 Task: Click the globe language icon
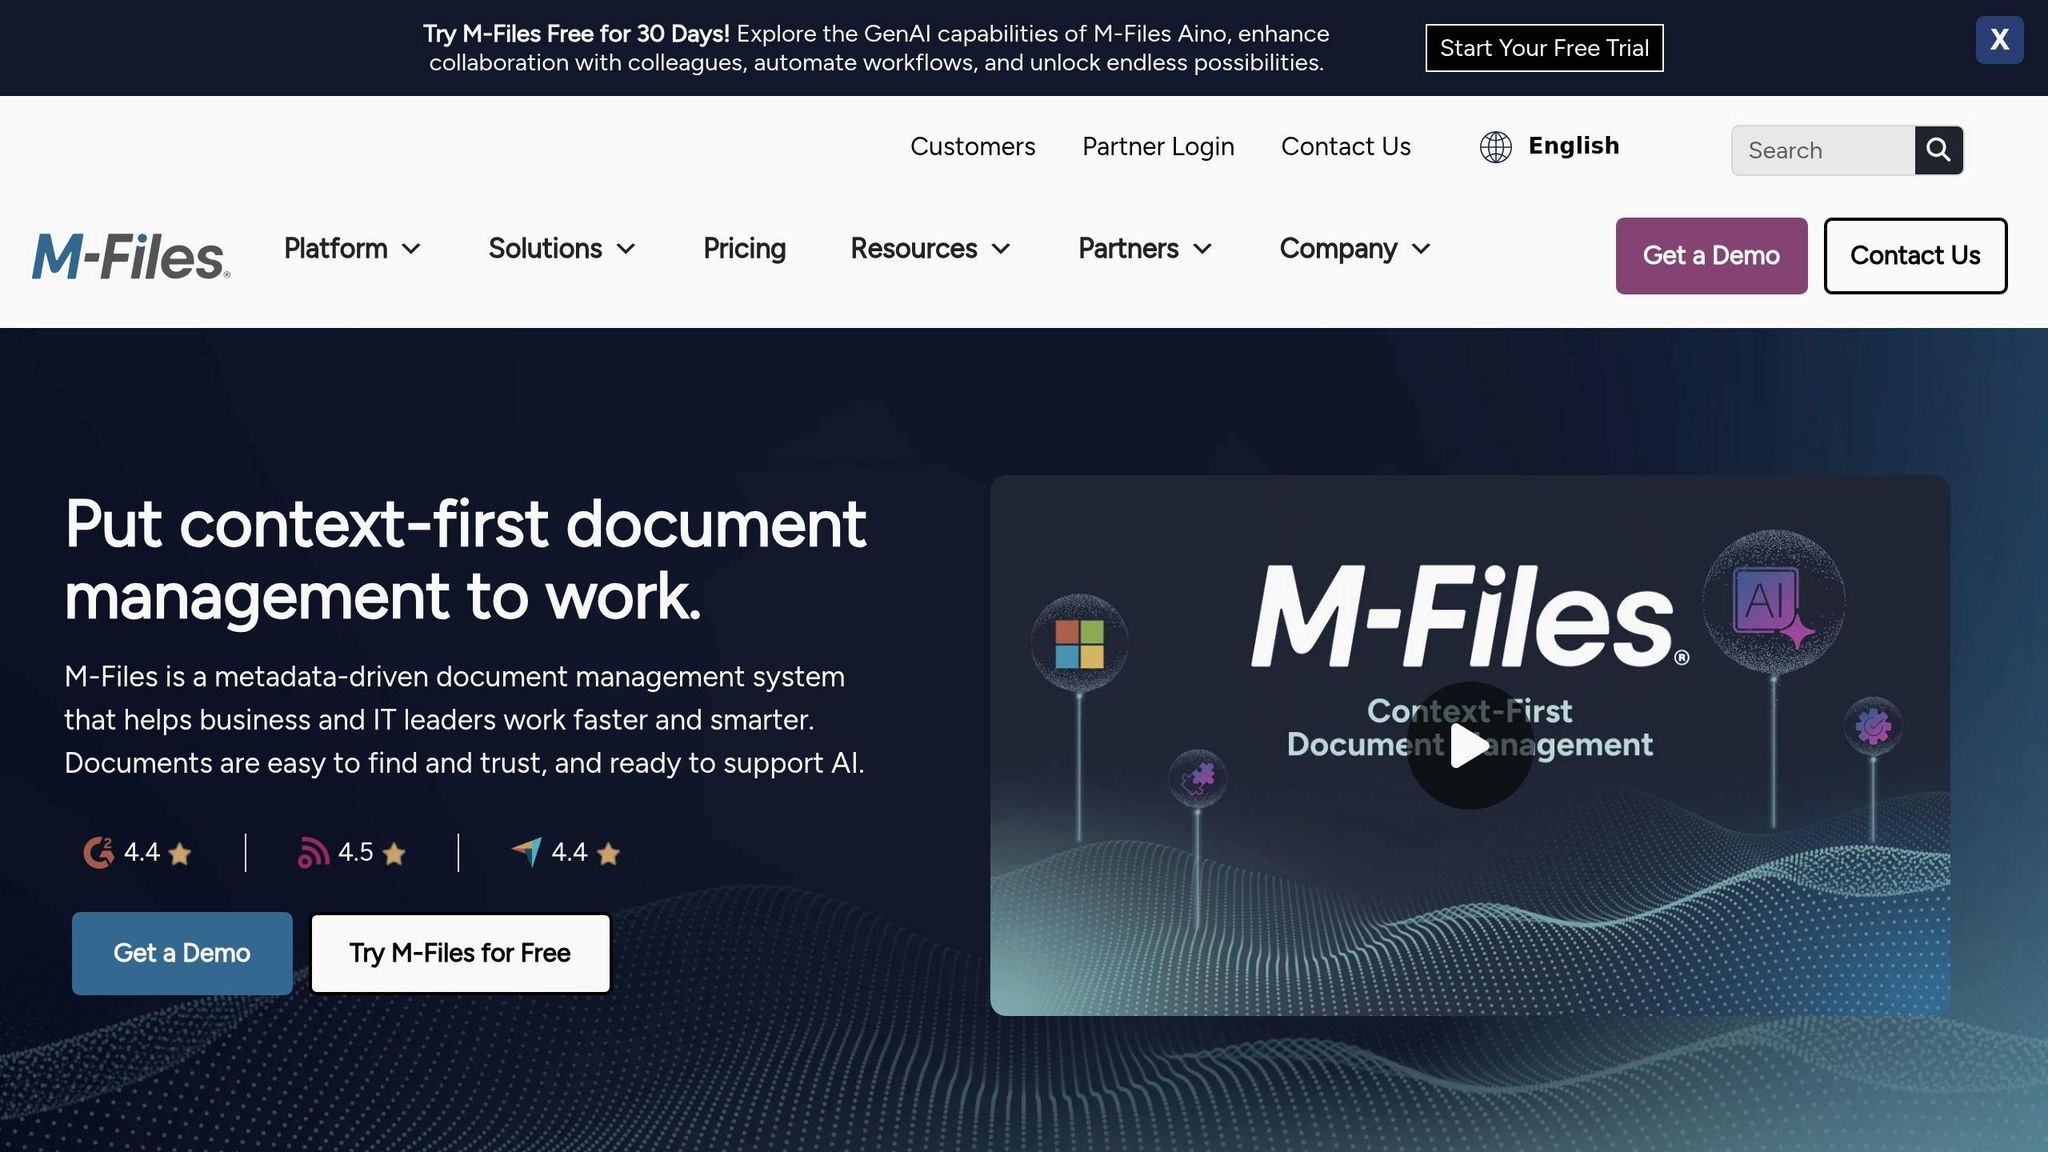tap(1495, 147)
